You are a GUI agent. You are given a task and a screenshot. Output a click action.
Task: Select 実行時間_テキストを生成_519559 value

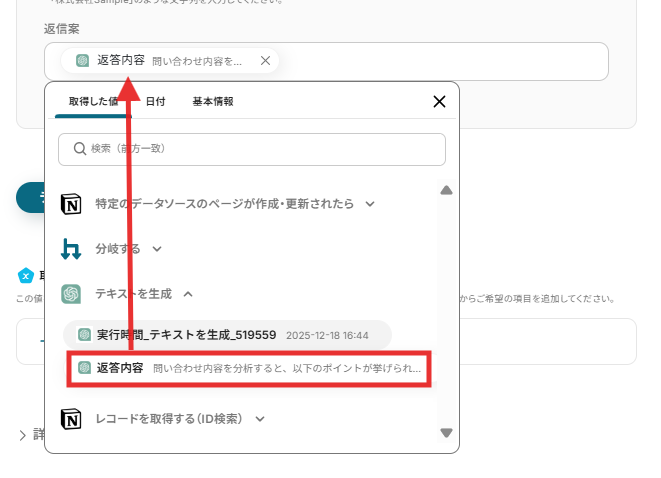tap(227, 335)
